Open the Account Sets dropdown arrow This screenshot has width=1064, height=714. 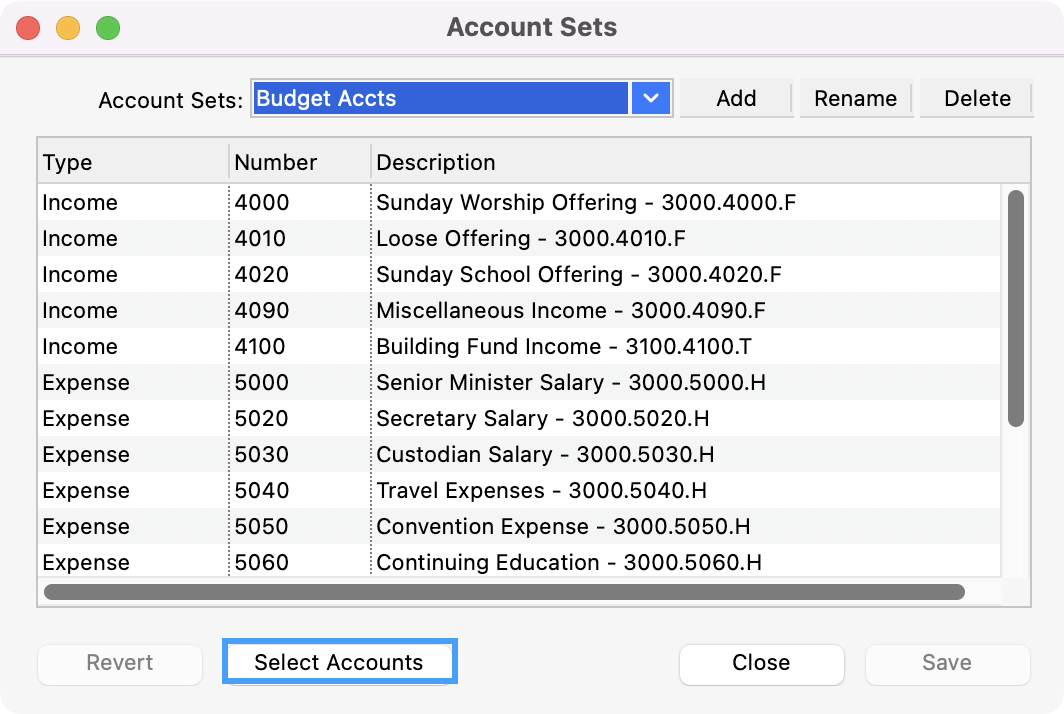coord(651,98)
